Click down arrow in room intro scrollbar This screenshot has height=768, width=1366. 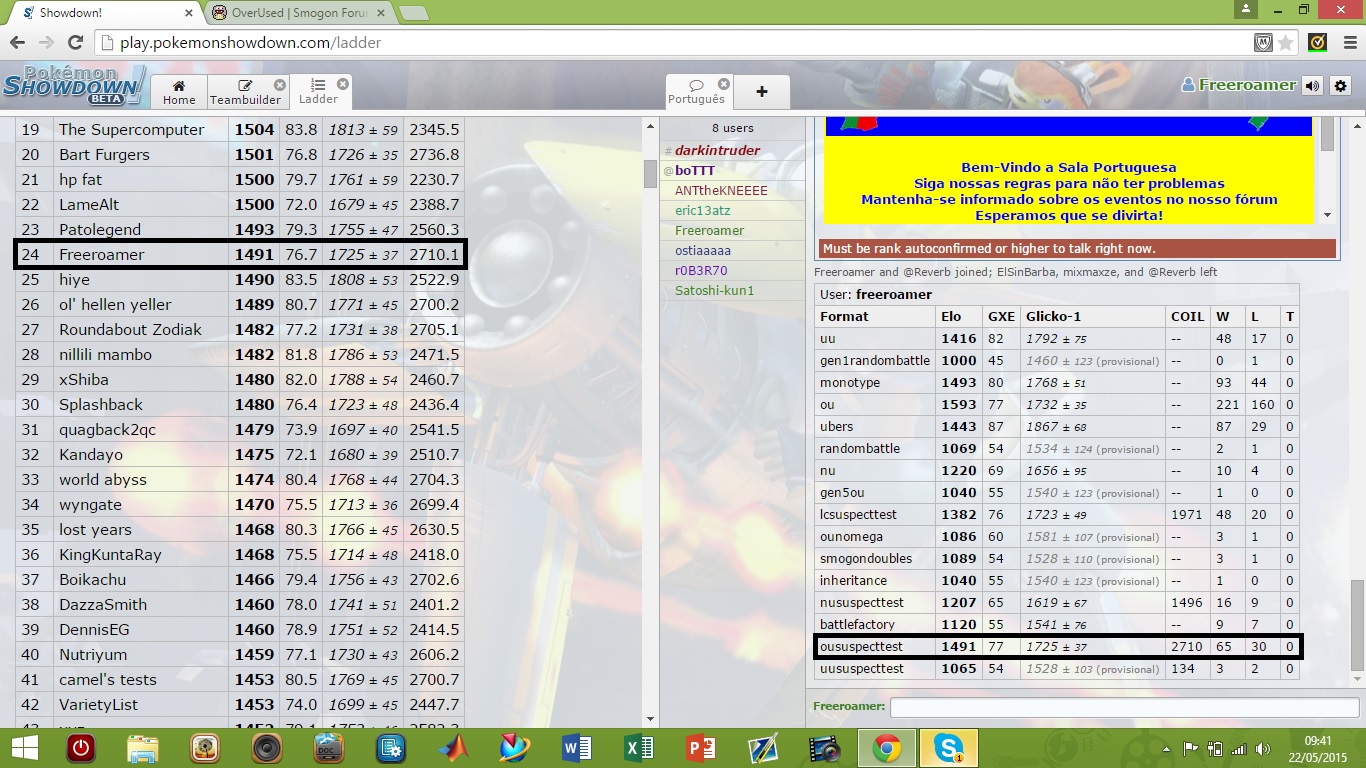(x=1327, y=215)
